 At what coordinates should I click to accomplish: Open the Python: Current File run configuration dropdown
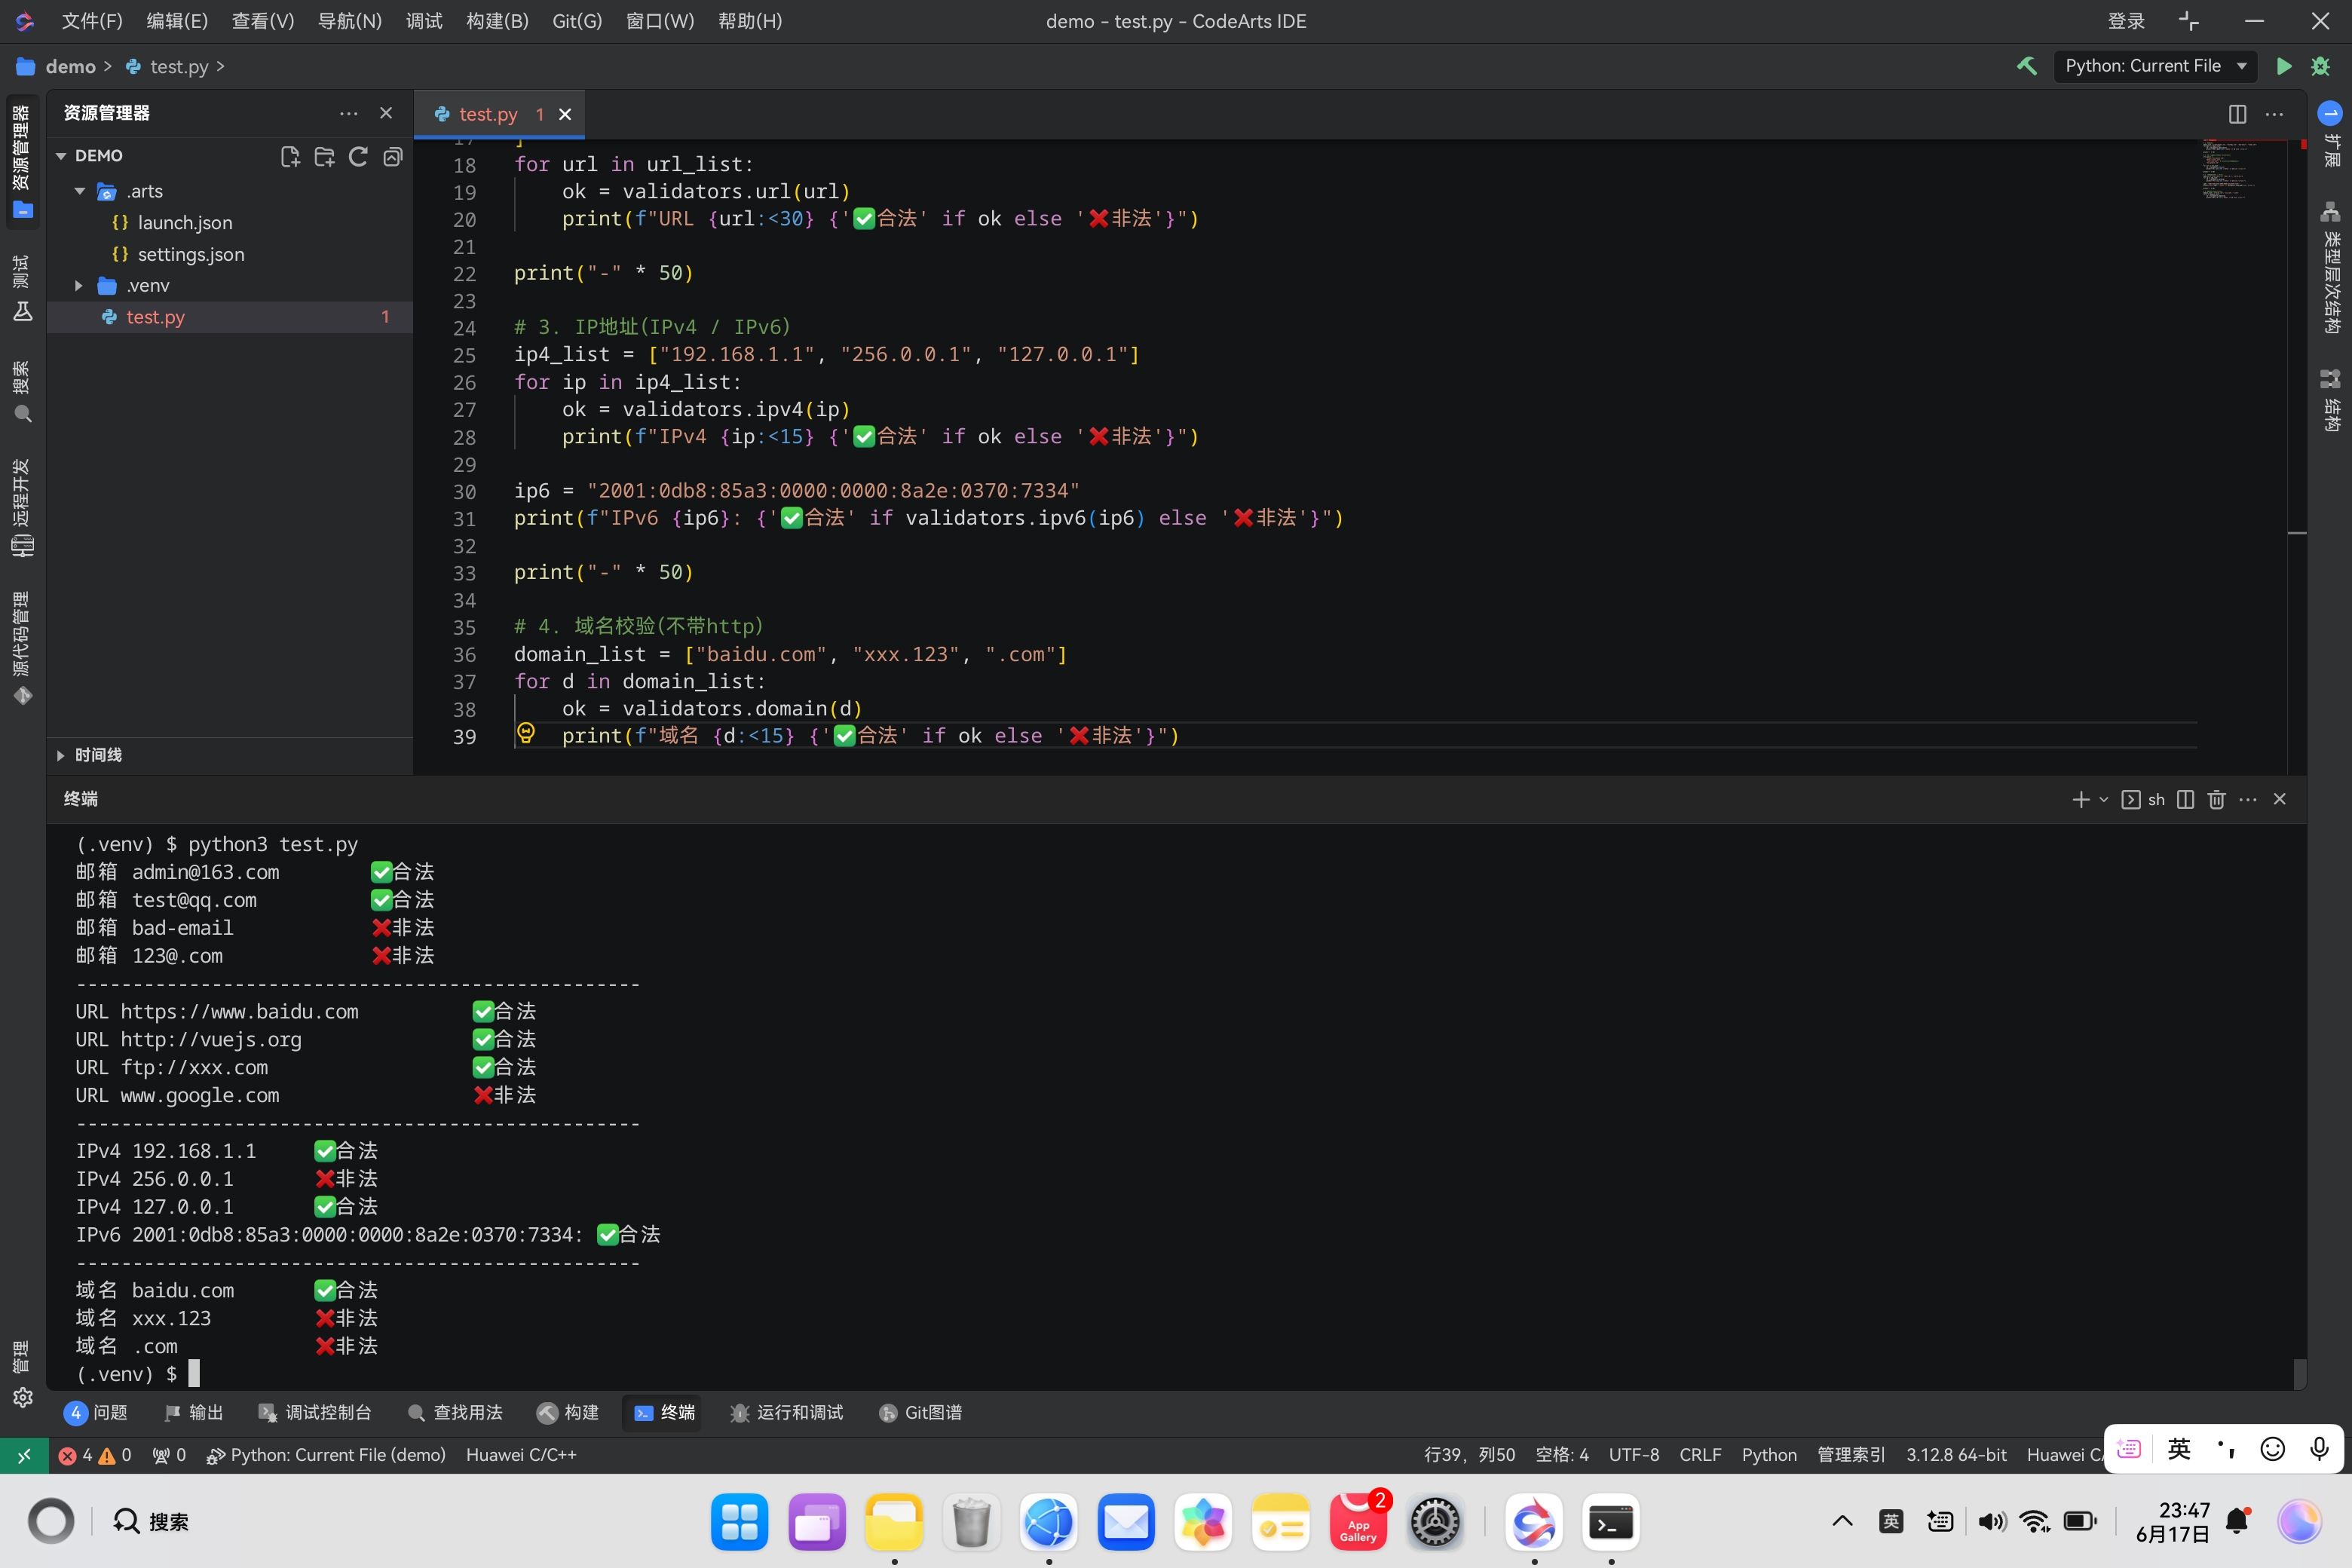click(x=2155, y=66)
